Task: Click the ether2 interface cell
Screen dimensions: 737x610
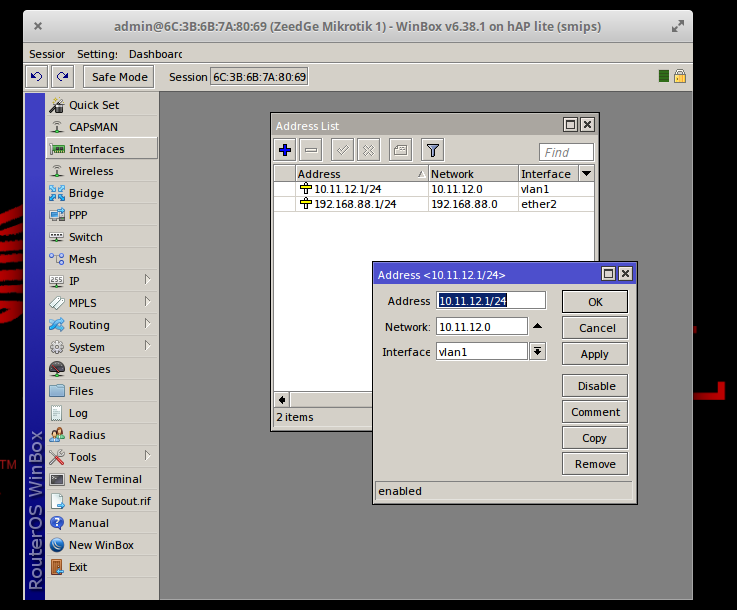Action: pyautogui.click(x=556, y=204)
